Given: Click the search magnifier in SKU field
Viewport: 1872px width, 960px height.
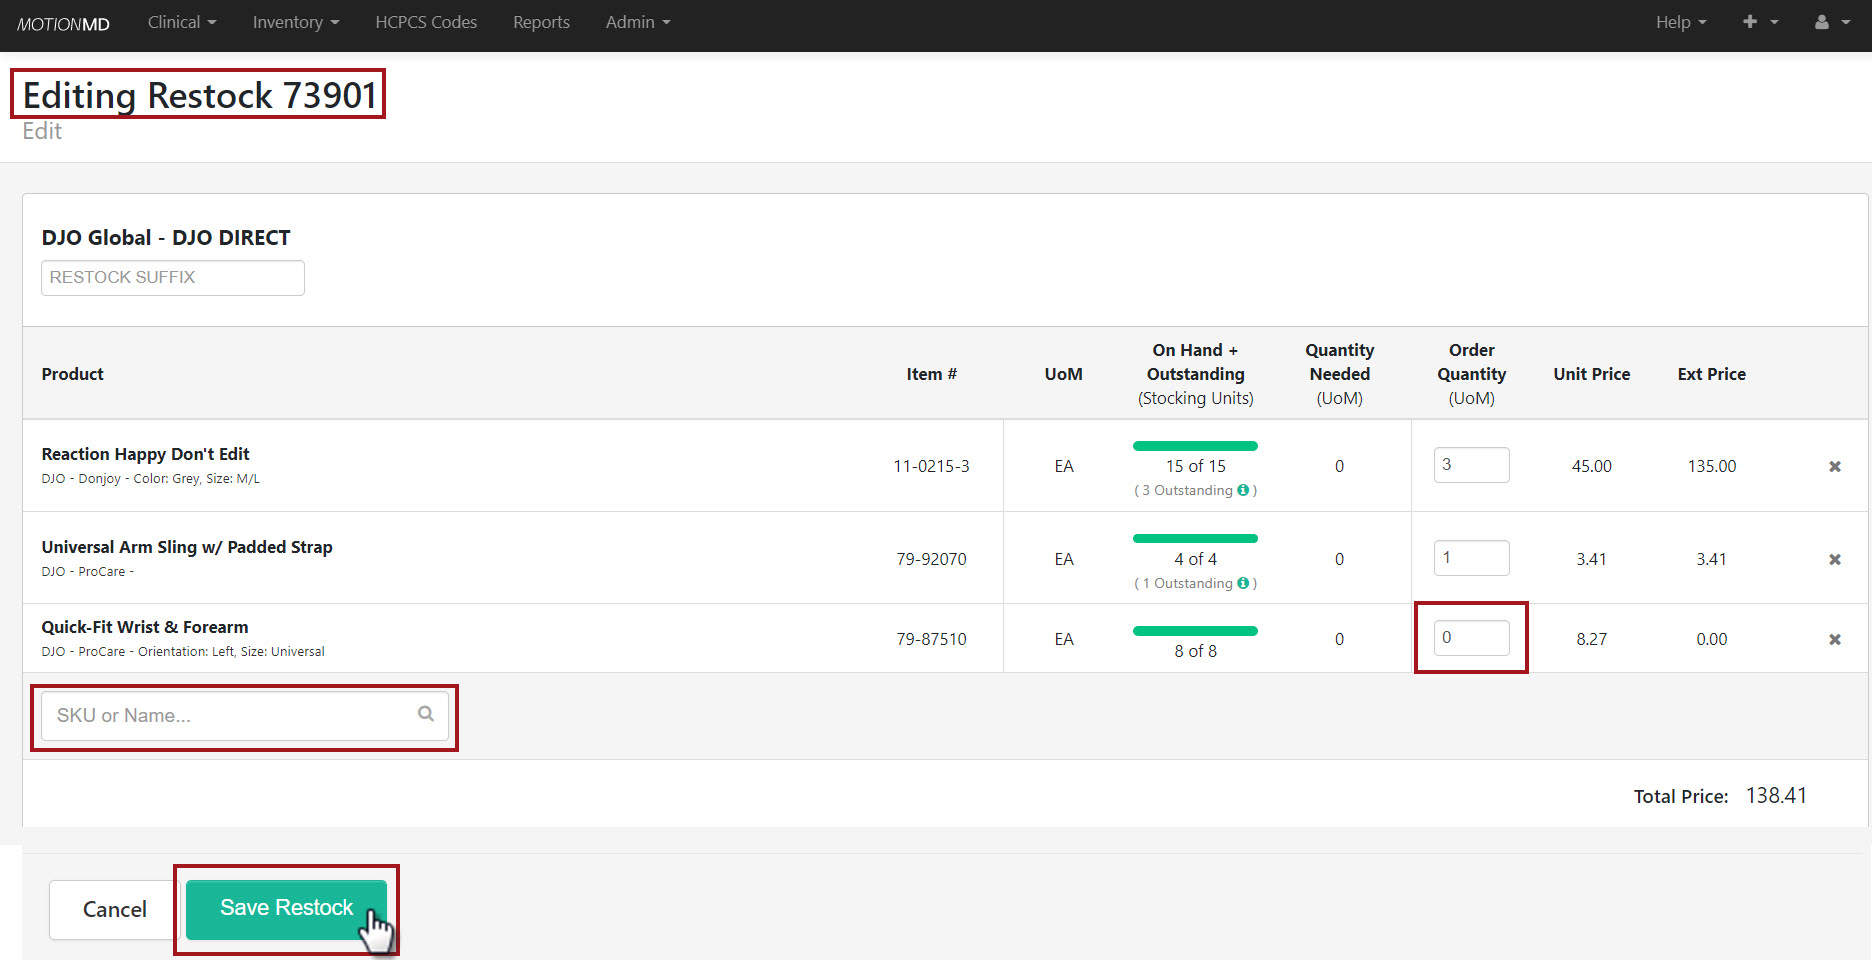Looking at the screenshot, I should click(x=426, y=714).
